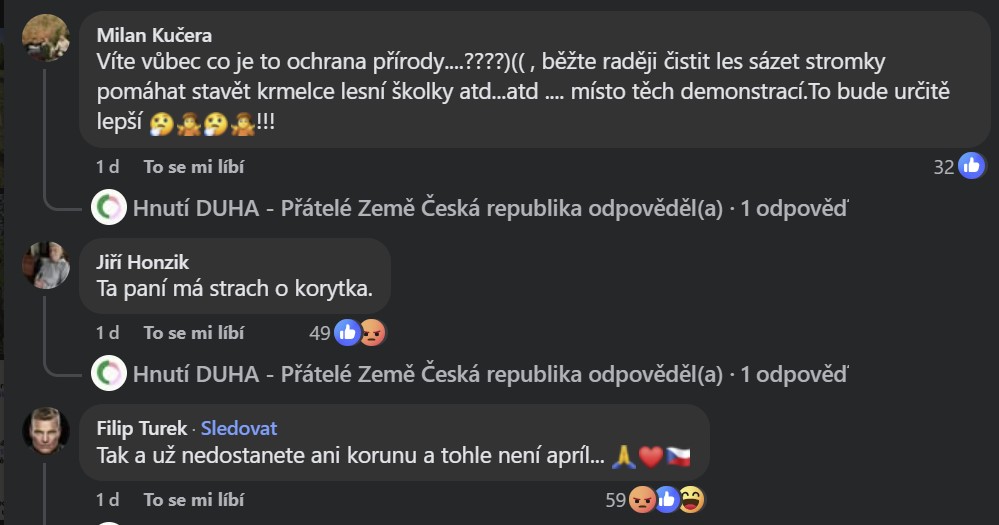Click the angry reaction icon on Filip Turek's comment
This screenshot has height=525, width=999.
(x=641, y=499)
